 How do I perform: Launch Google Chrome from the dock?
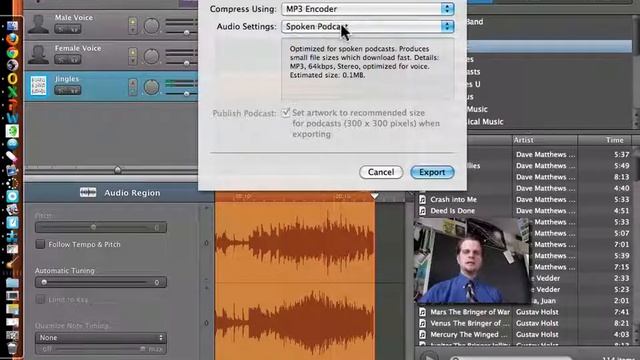pyautogui.click(x=12, y=52)
